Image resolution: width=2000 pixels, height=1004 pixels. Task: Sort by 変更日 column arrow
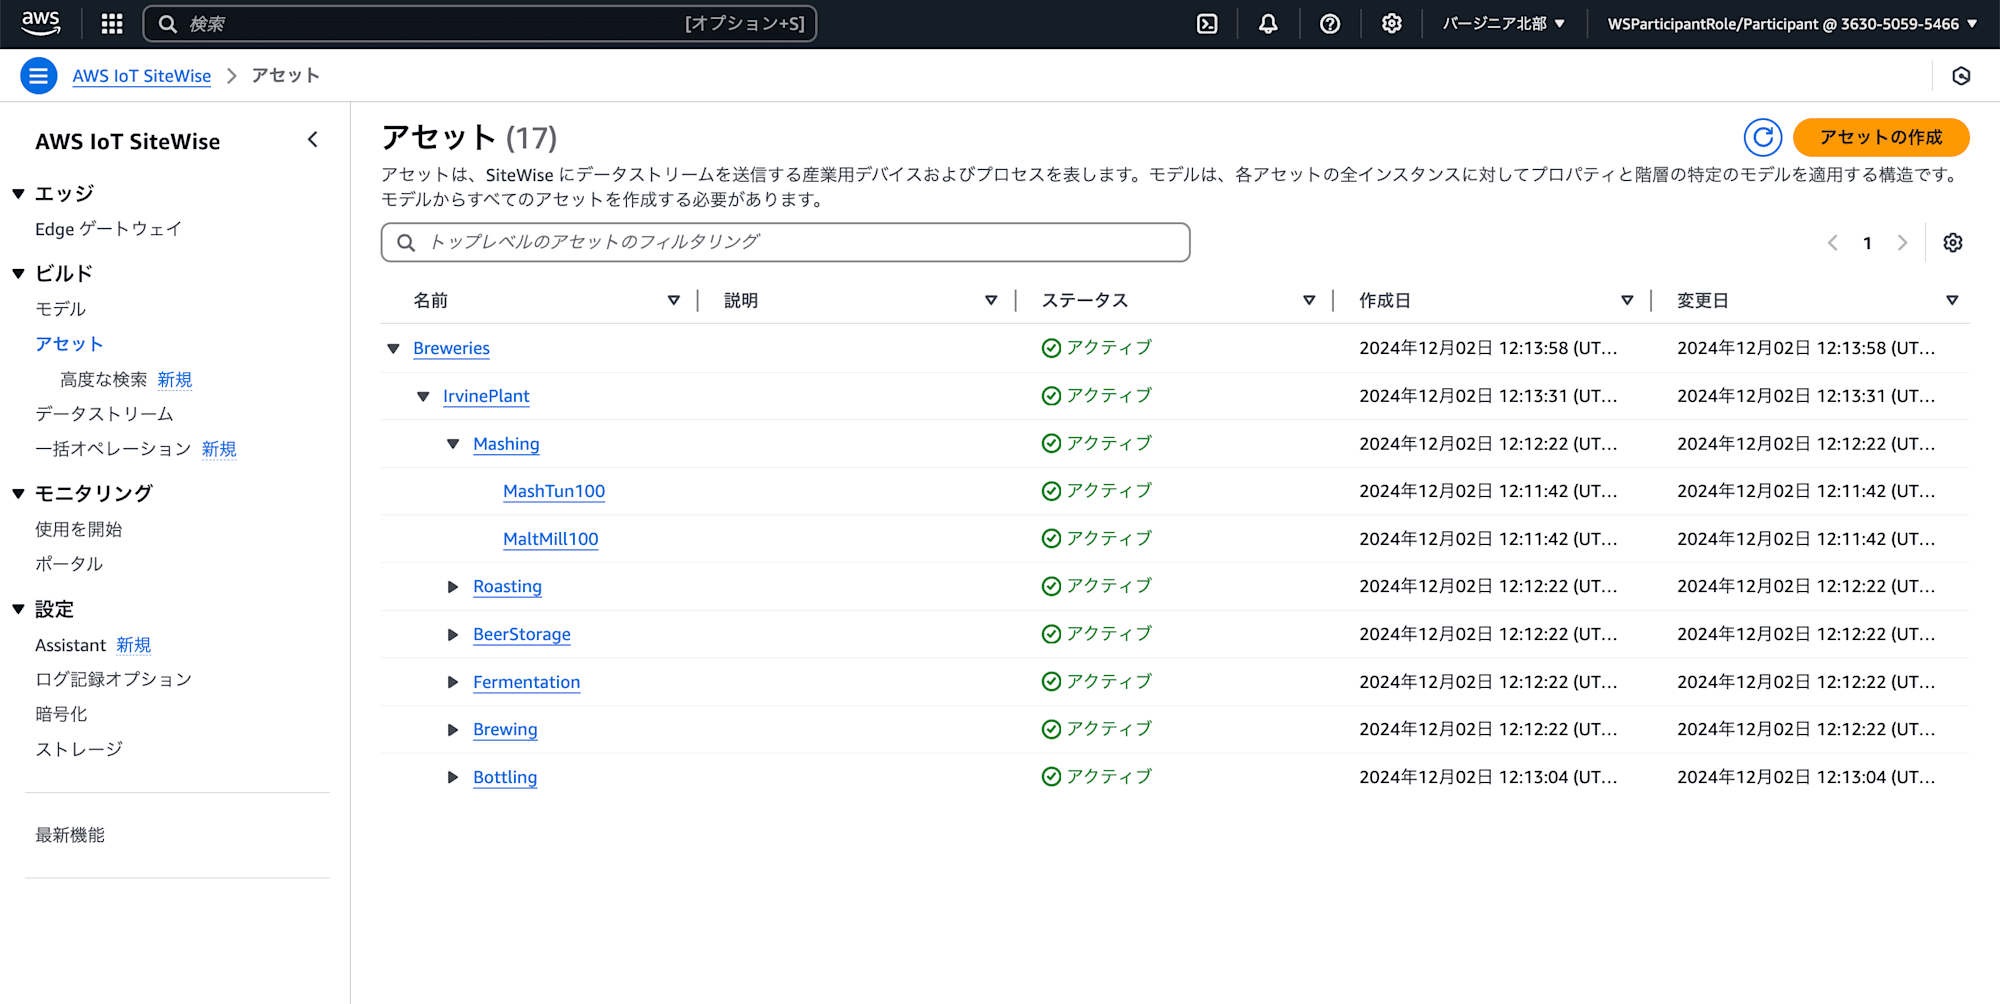click(x=1952, y=300)
